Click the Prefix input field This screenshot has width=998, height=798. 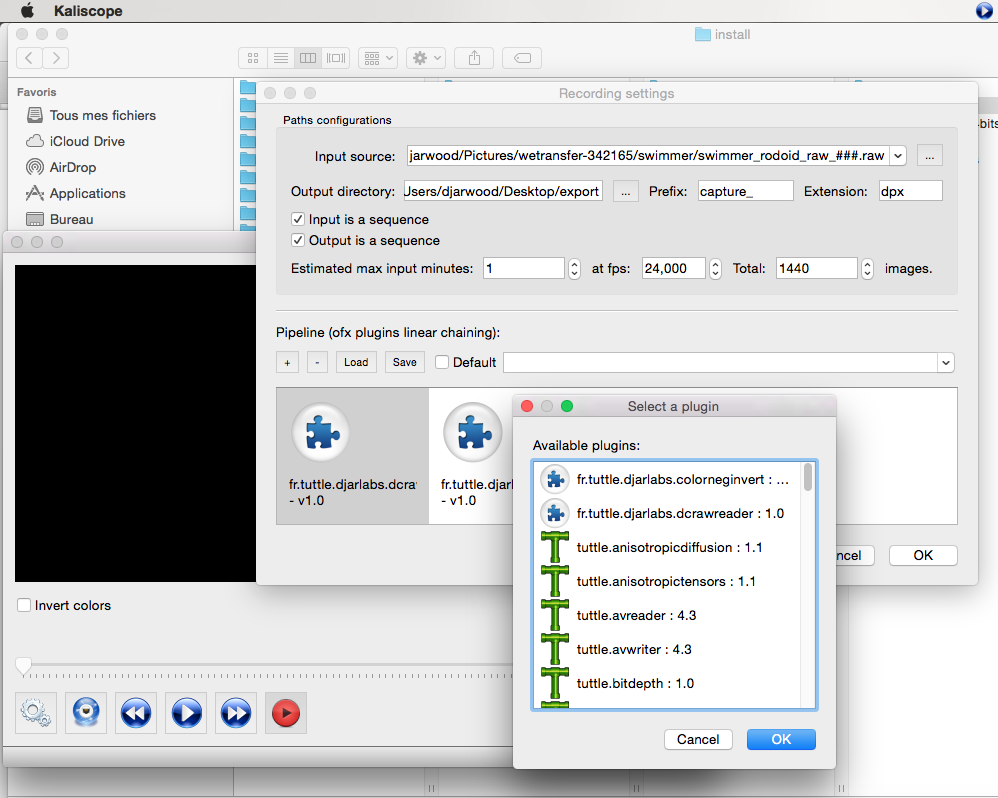pos(745,191)
